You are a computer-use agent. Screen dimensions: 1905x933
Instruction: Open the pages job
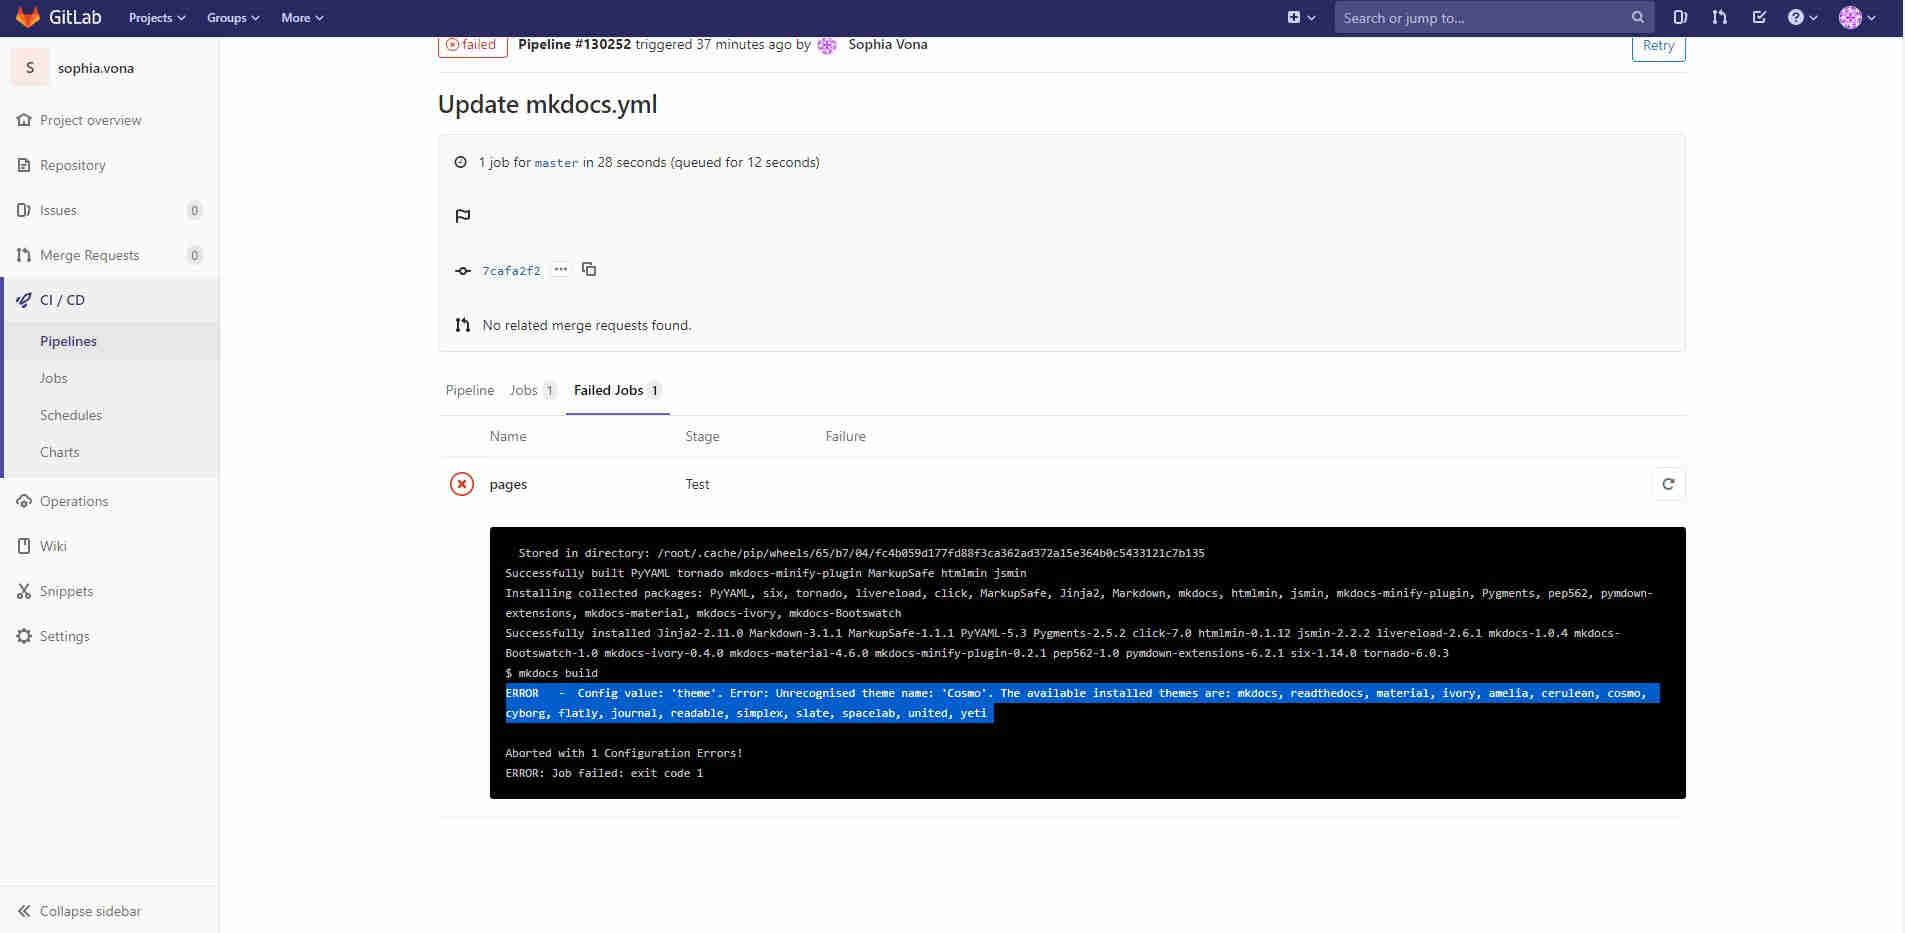(508, 484)
